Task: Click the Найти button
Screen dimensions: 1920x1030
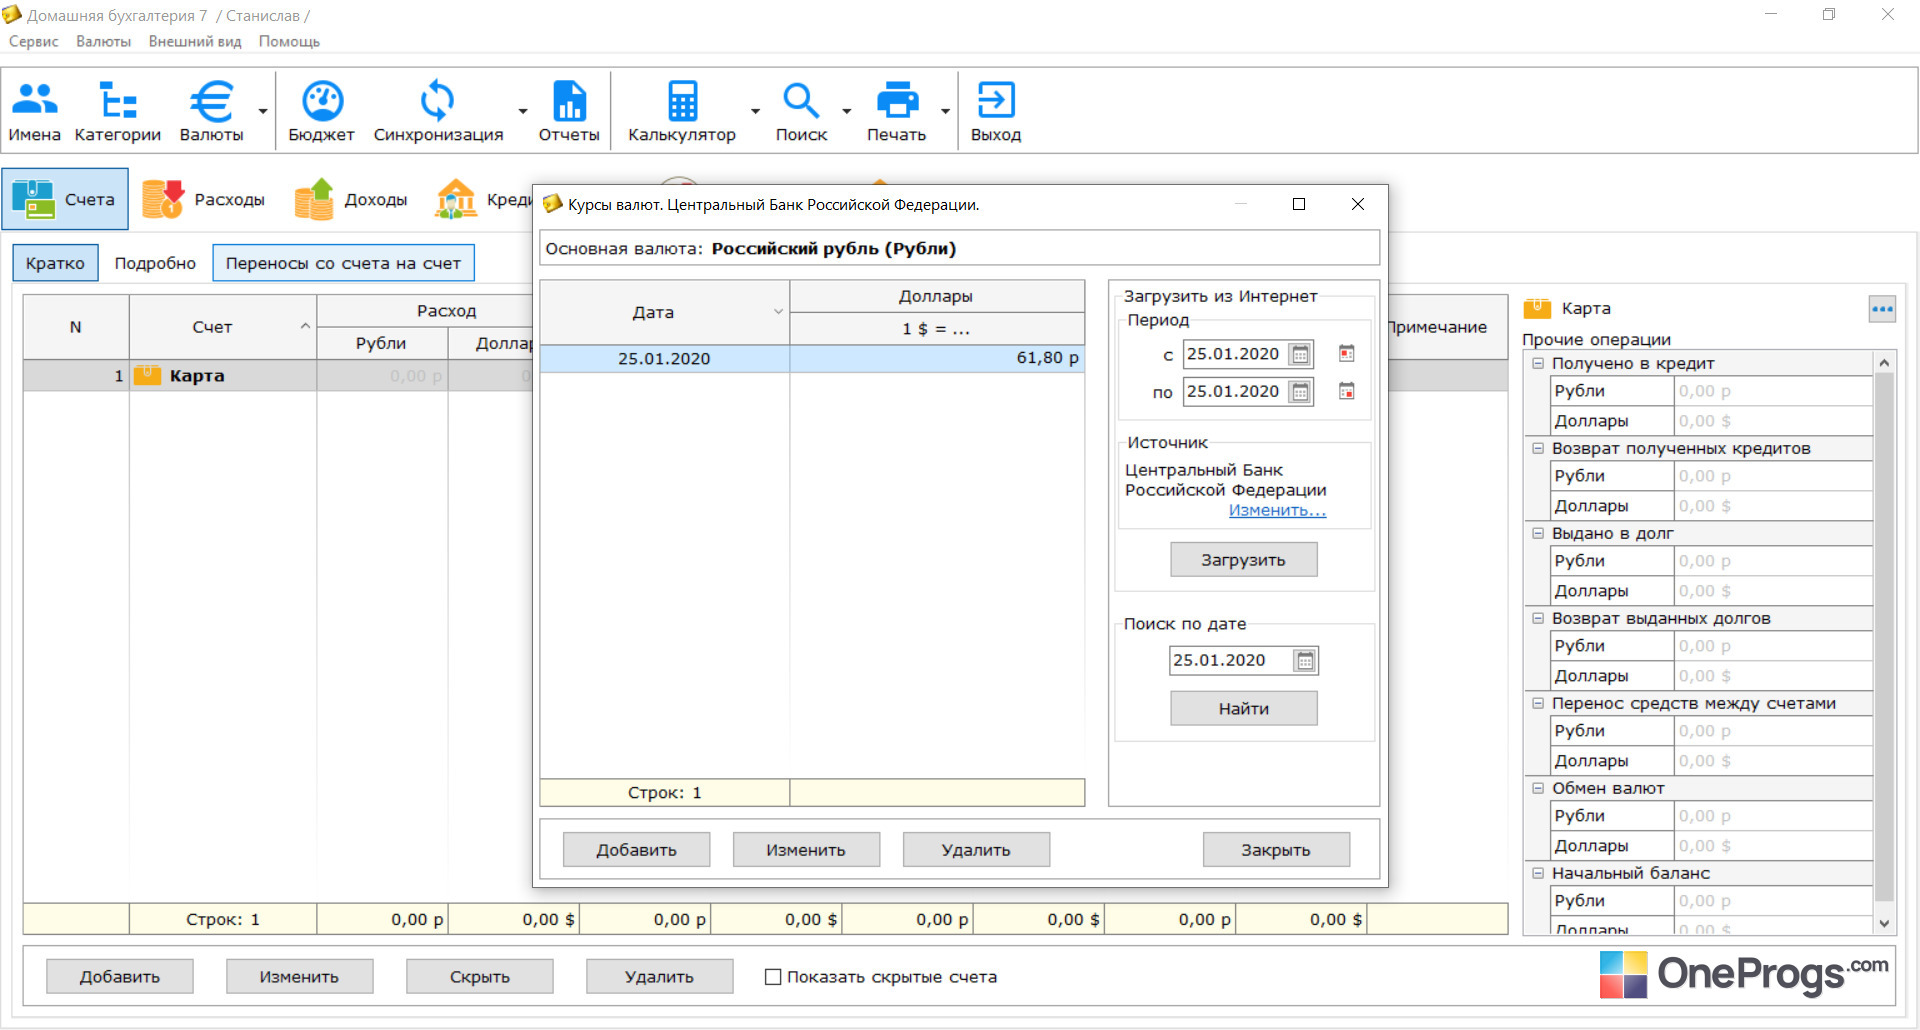Action: [1244, 708]
